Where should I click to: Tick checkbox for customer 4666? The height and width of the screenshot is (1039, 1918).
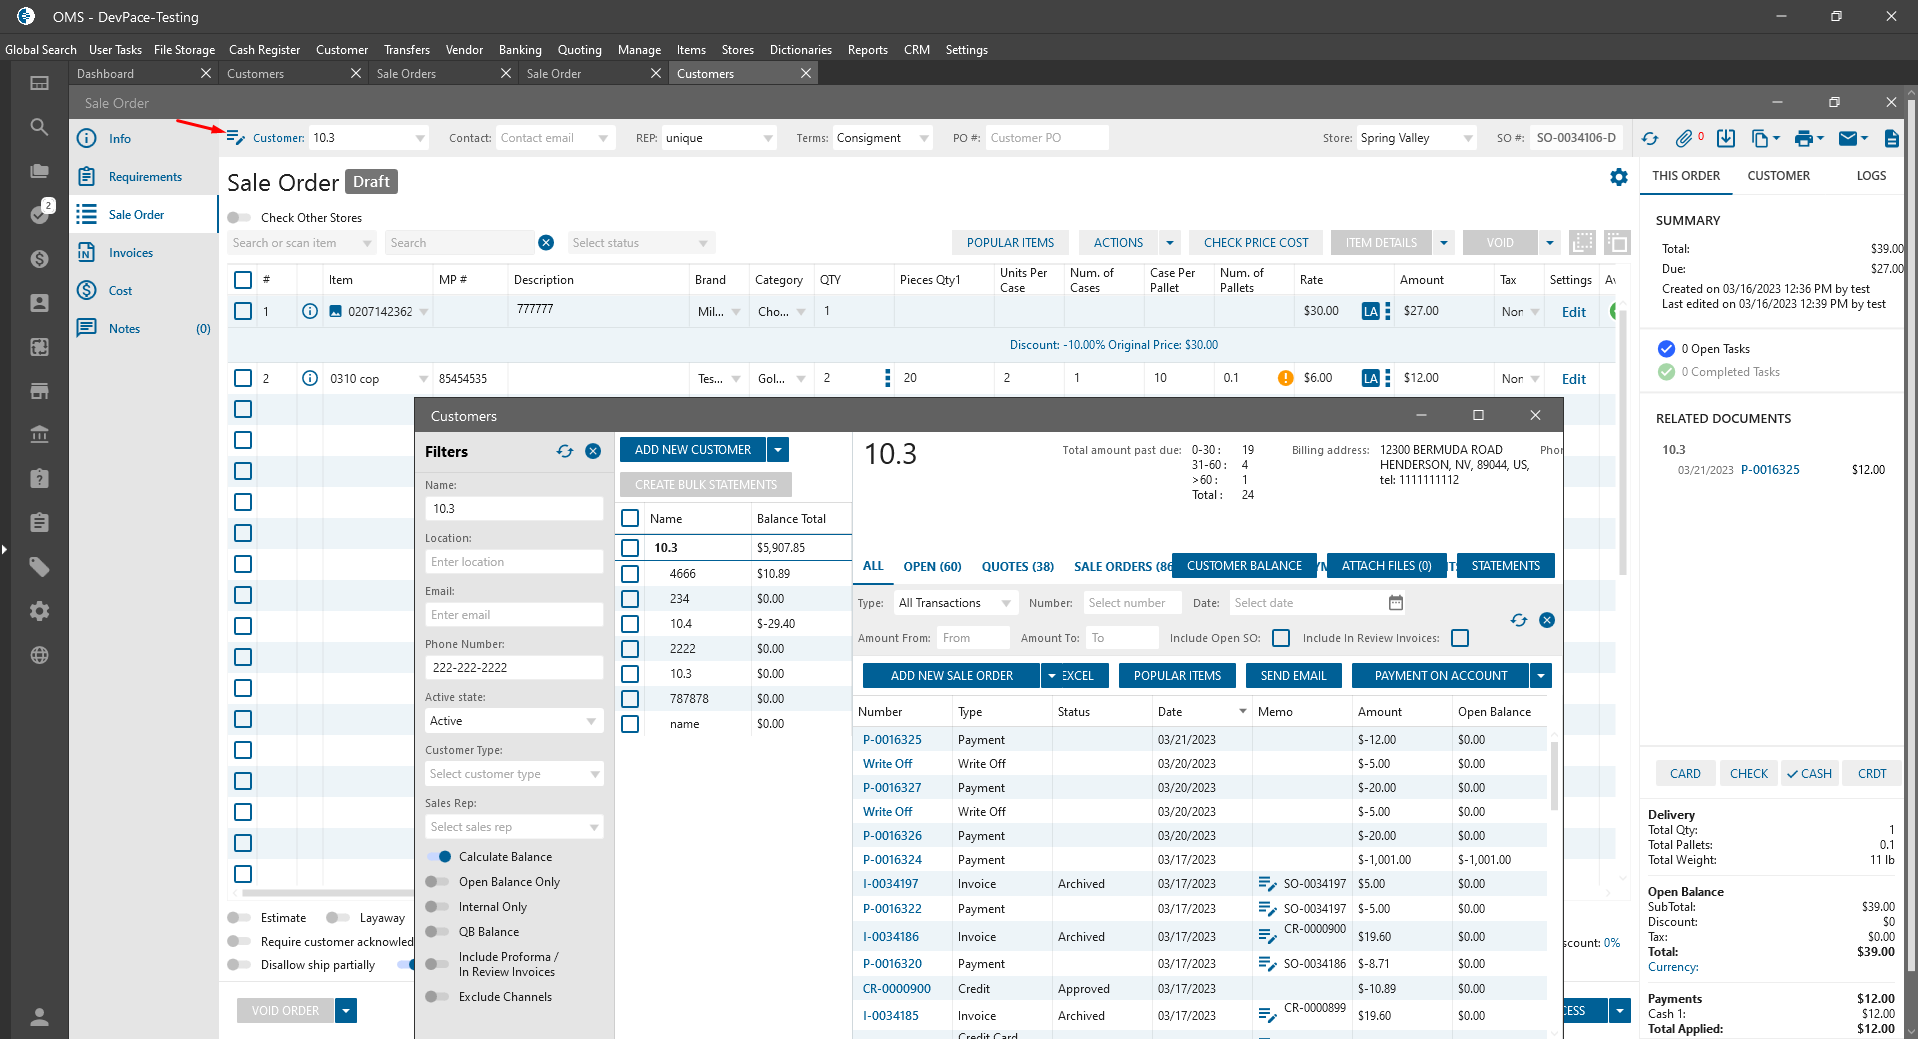click(x=630, y=574)
